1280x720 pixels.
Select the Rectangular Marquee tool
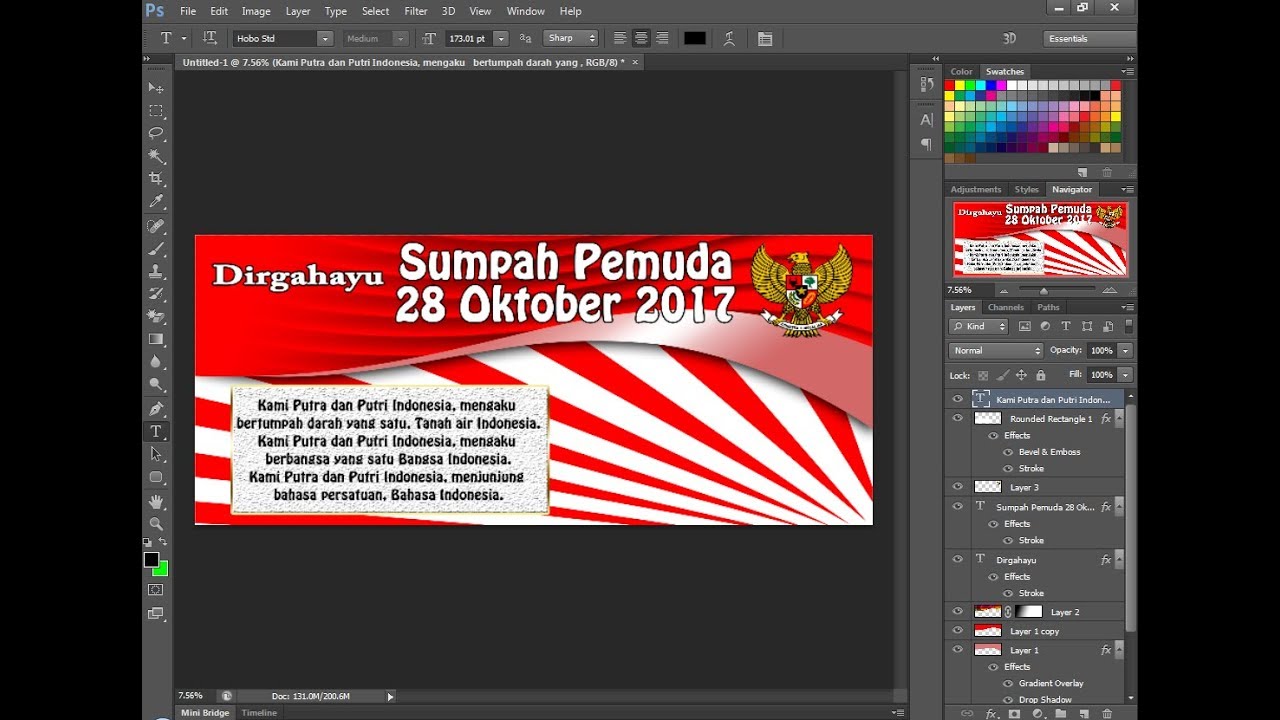tap(156, 110)
